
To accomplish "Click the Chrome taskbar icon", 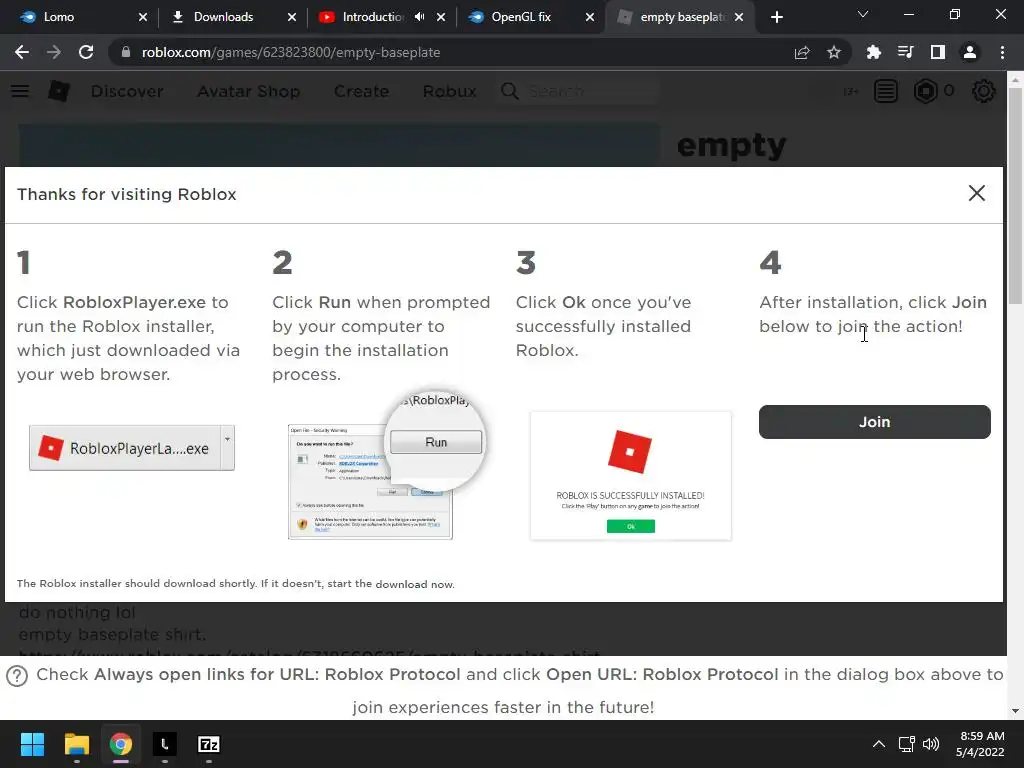I will coord(120,744).
